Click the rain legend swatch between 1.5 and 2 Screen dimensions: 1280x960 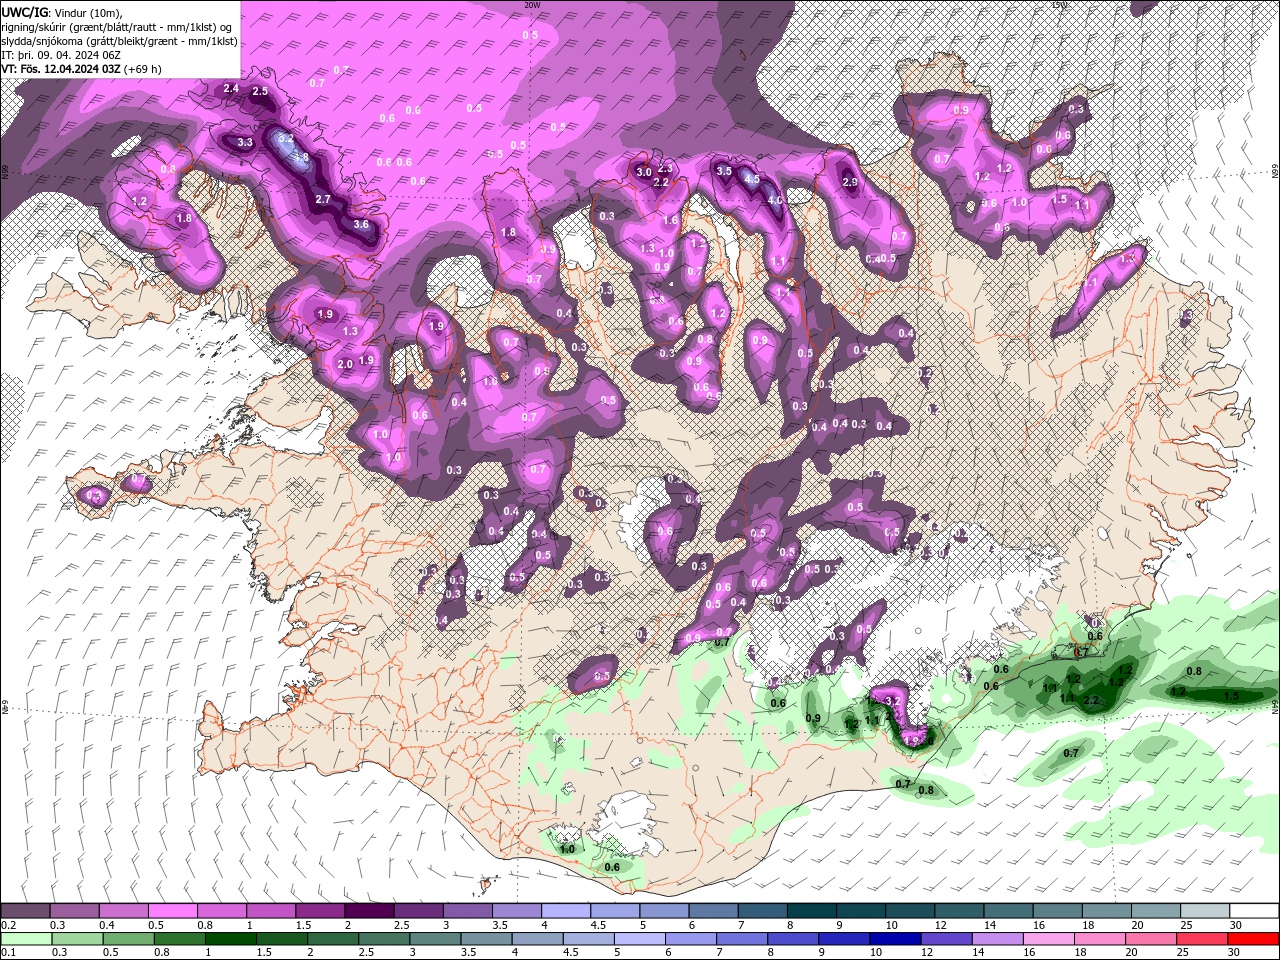(281, 939)
